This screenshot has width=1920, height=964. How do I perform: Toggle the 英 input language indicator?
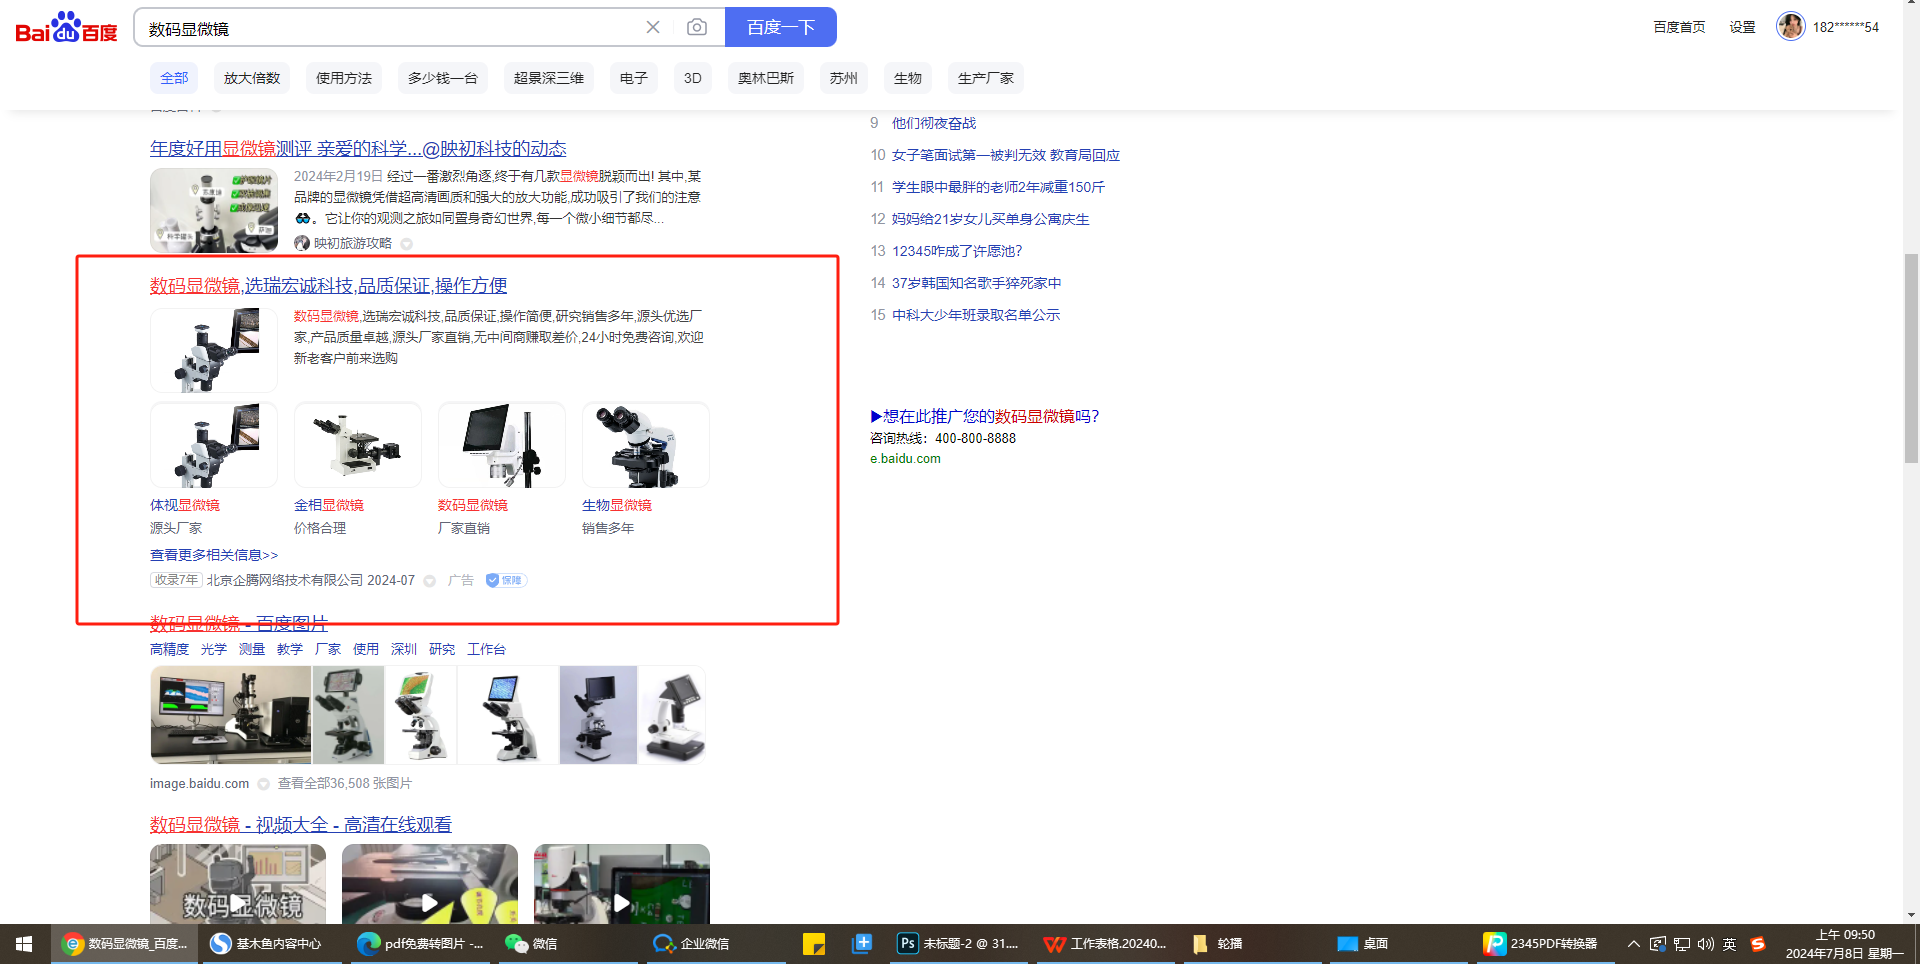1730,943
